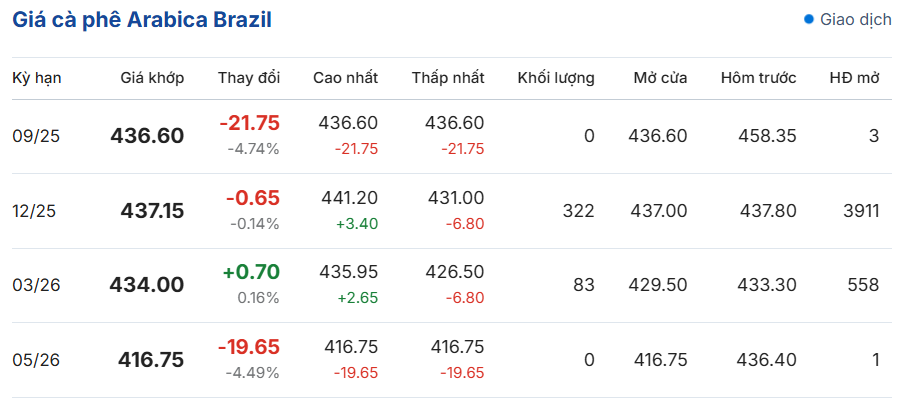906x402 pixels.
Task: Sort by the "Khối lượng" column header
Action: coord(556,78)
